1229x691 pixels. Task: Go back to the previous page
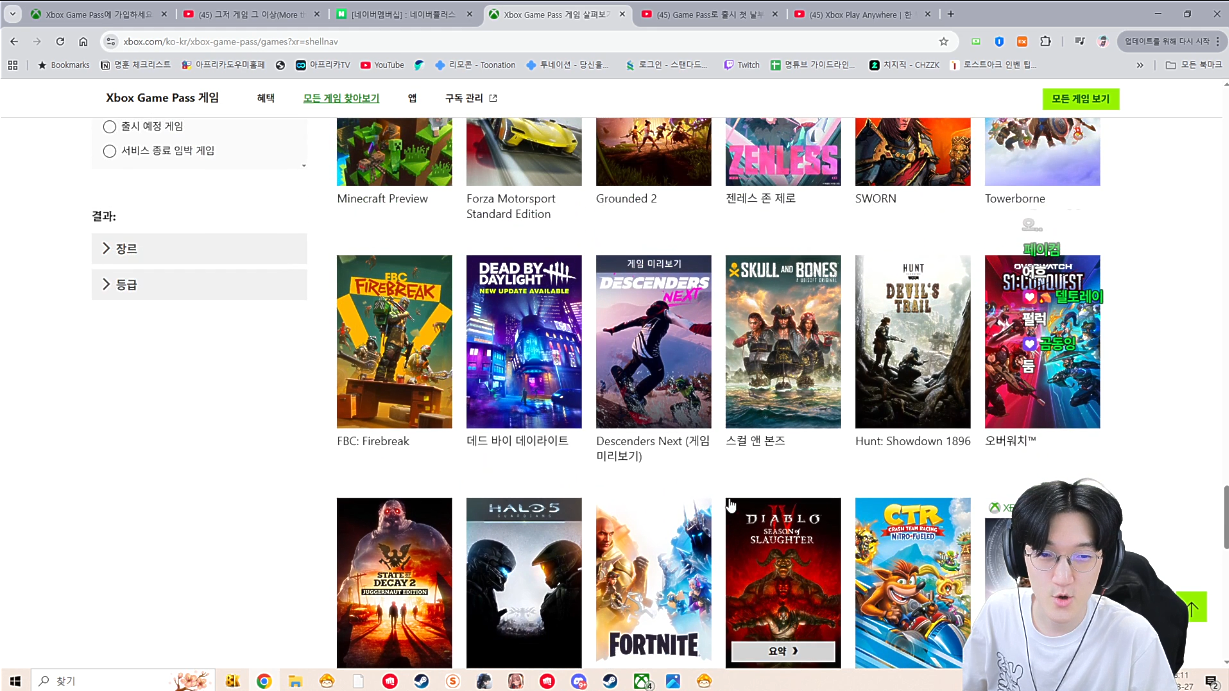click(14, 42)
